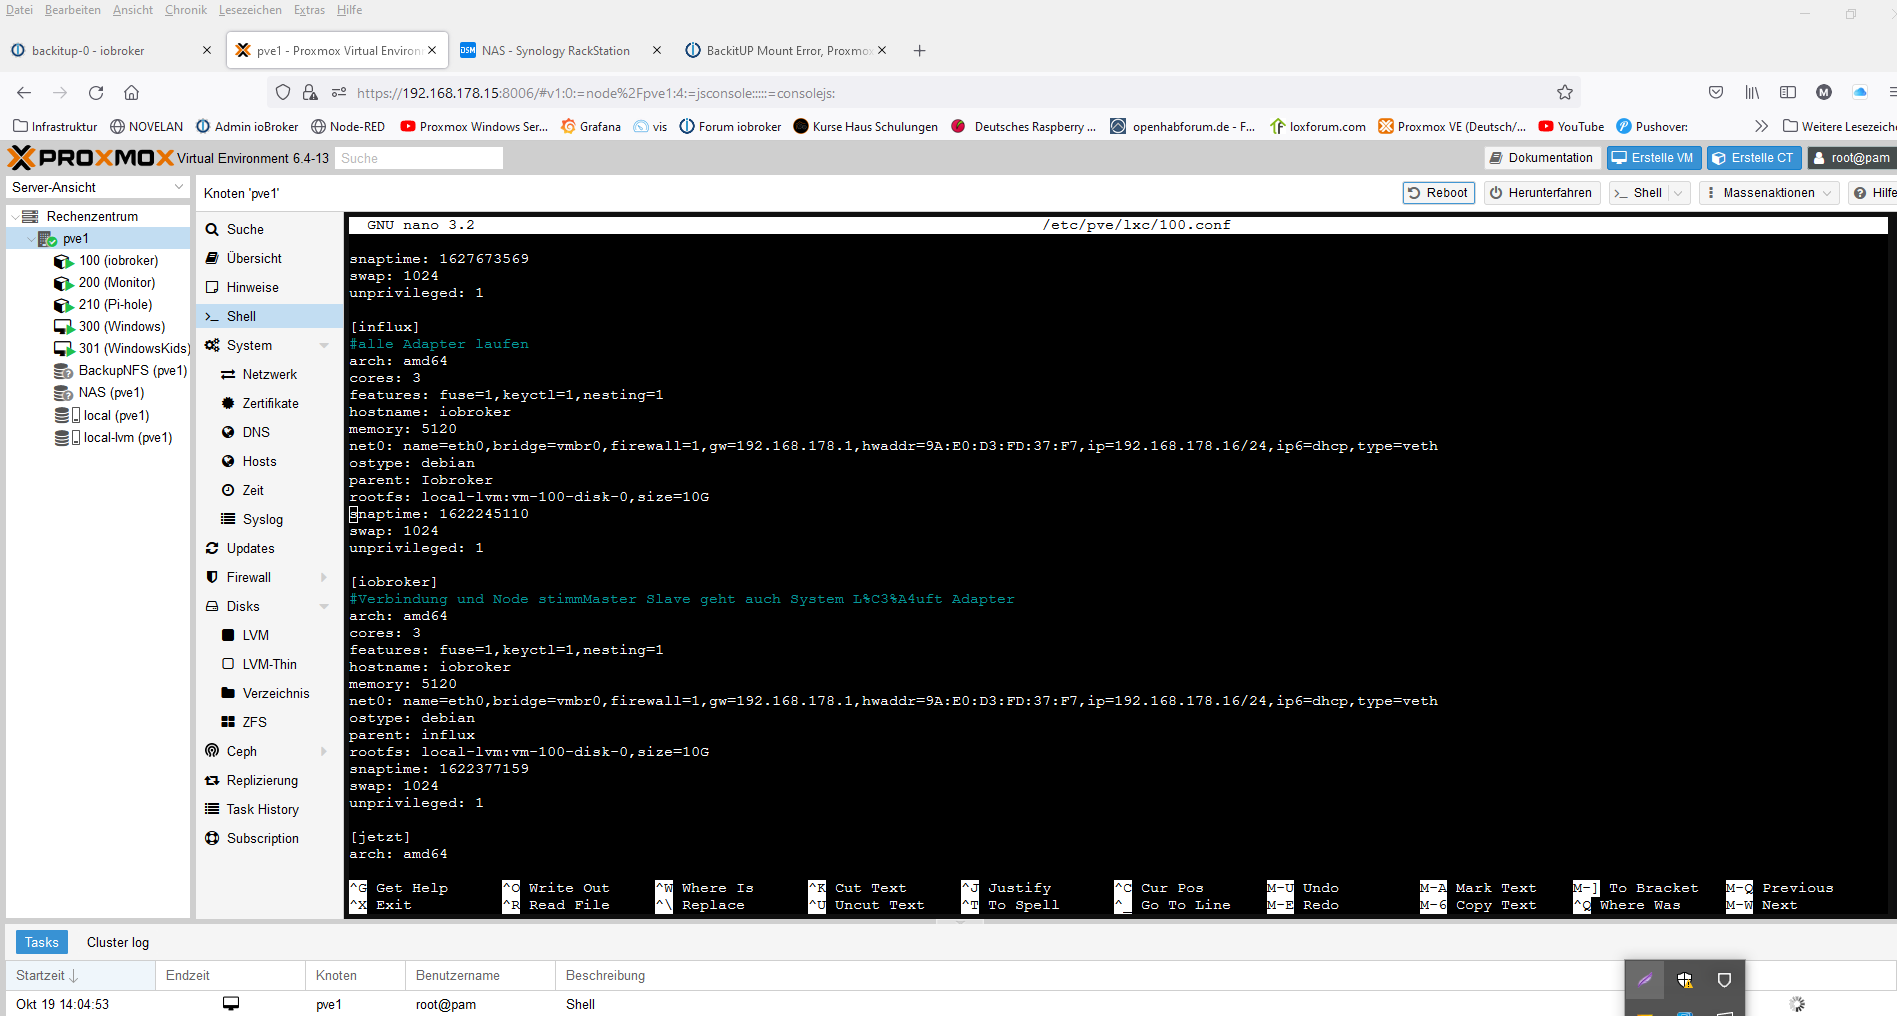Viewport: 1897px width, 1016px height.
Task: Open LVM-Thin disk view
Action: [x=269, y=664]
